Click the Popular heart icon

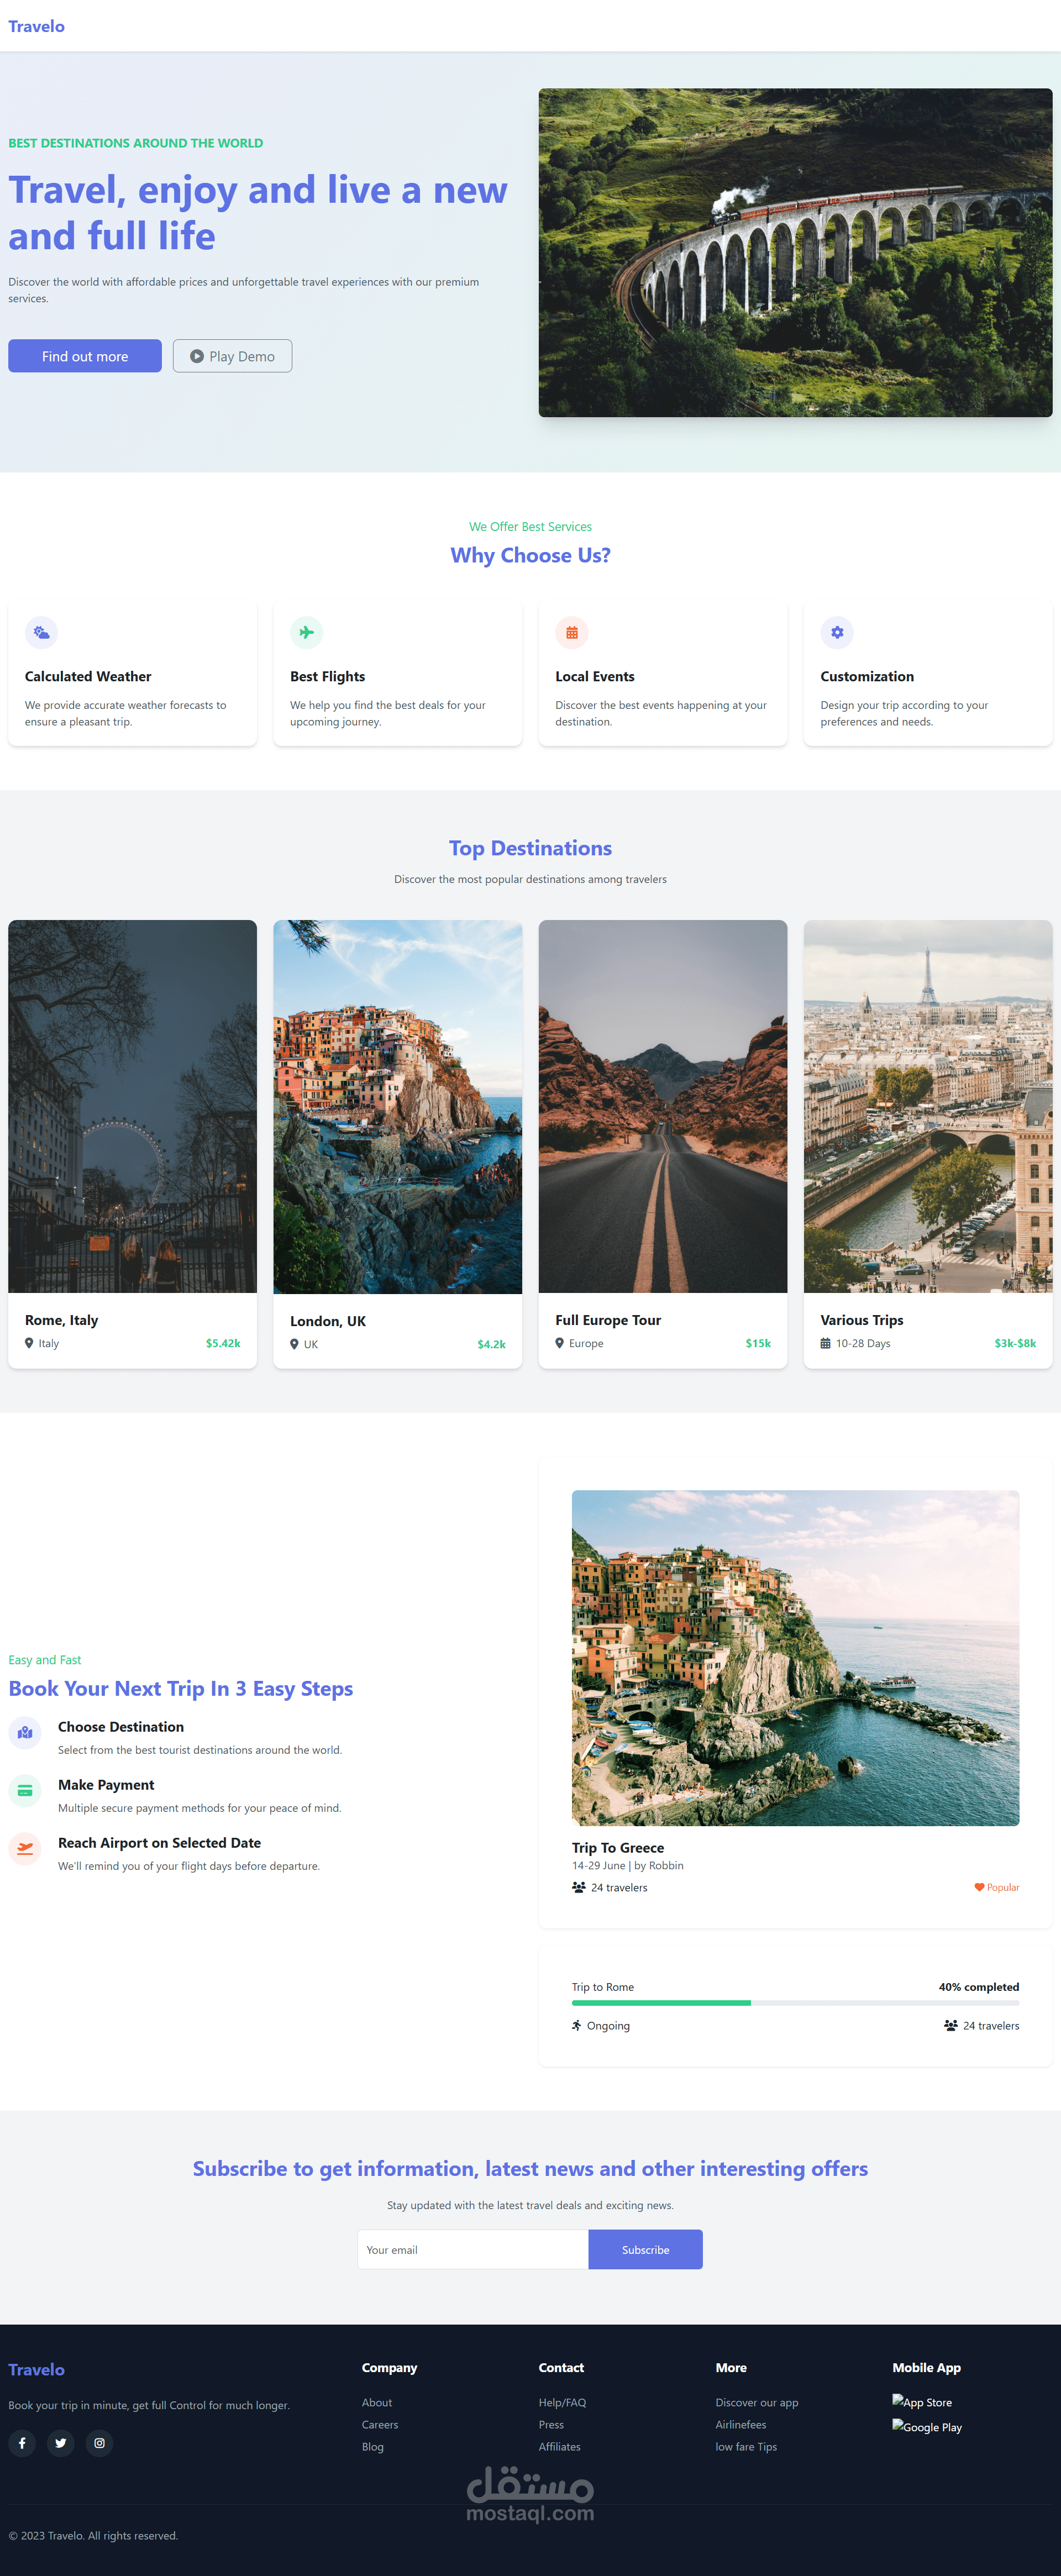tap(979, 1887)
